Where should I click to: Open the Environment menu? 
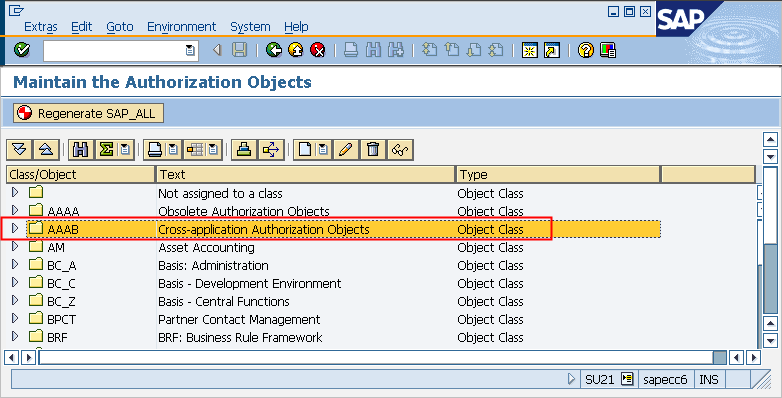tap(182, 27)
